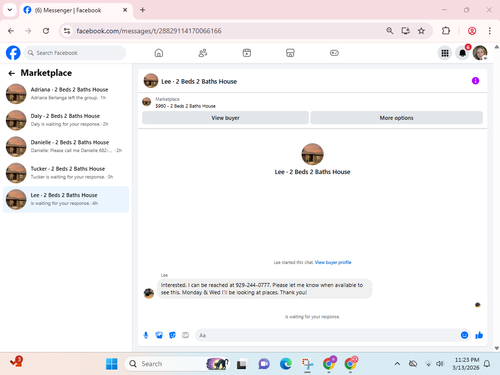This screenshot has height=375, width=500.
Task: Select Lee's 2 Beds 2 Baths House chat
Action: click(x=66, y=199)
